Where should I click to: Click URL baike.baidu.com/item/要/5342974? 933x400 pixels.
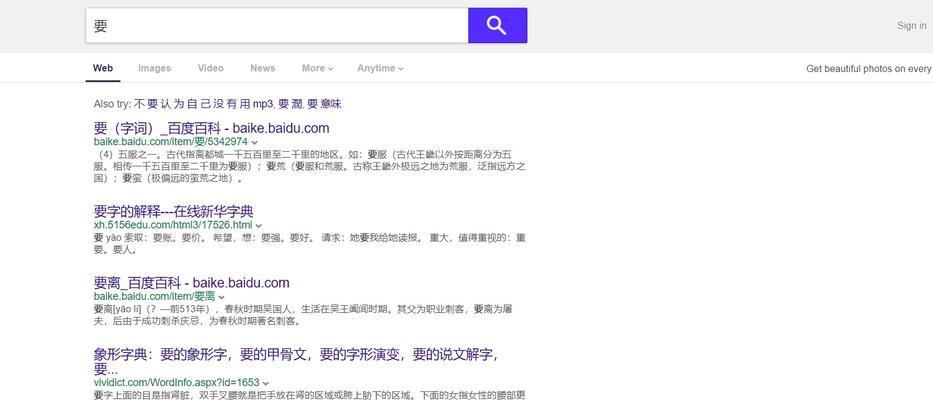pyautogui.click(x=171, y=142)
